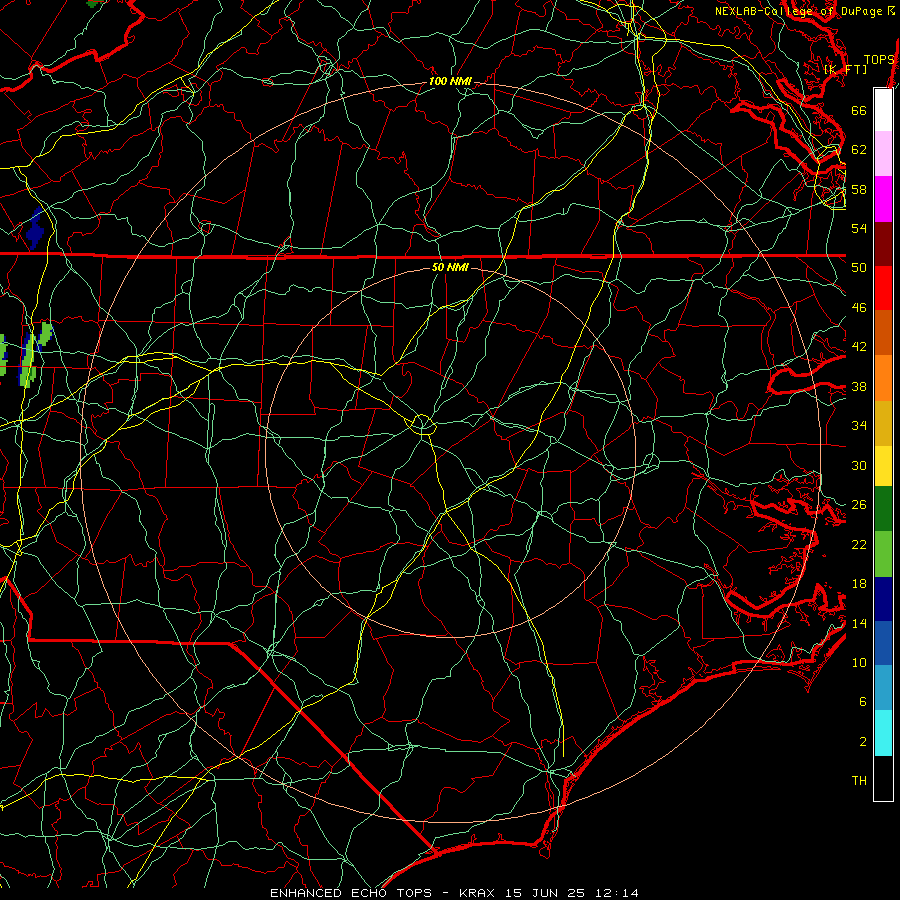Click the legend value '14'
Screen dimensions: 900x900
859,623
